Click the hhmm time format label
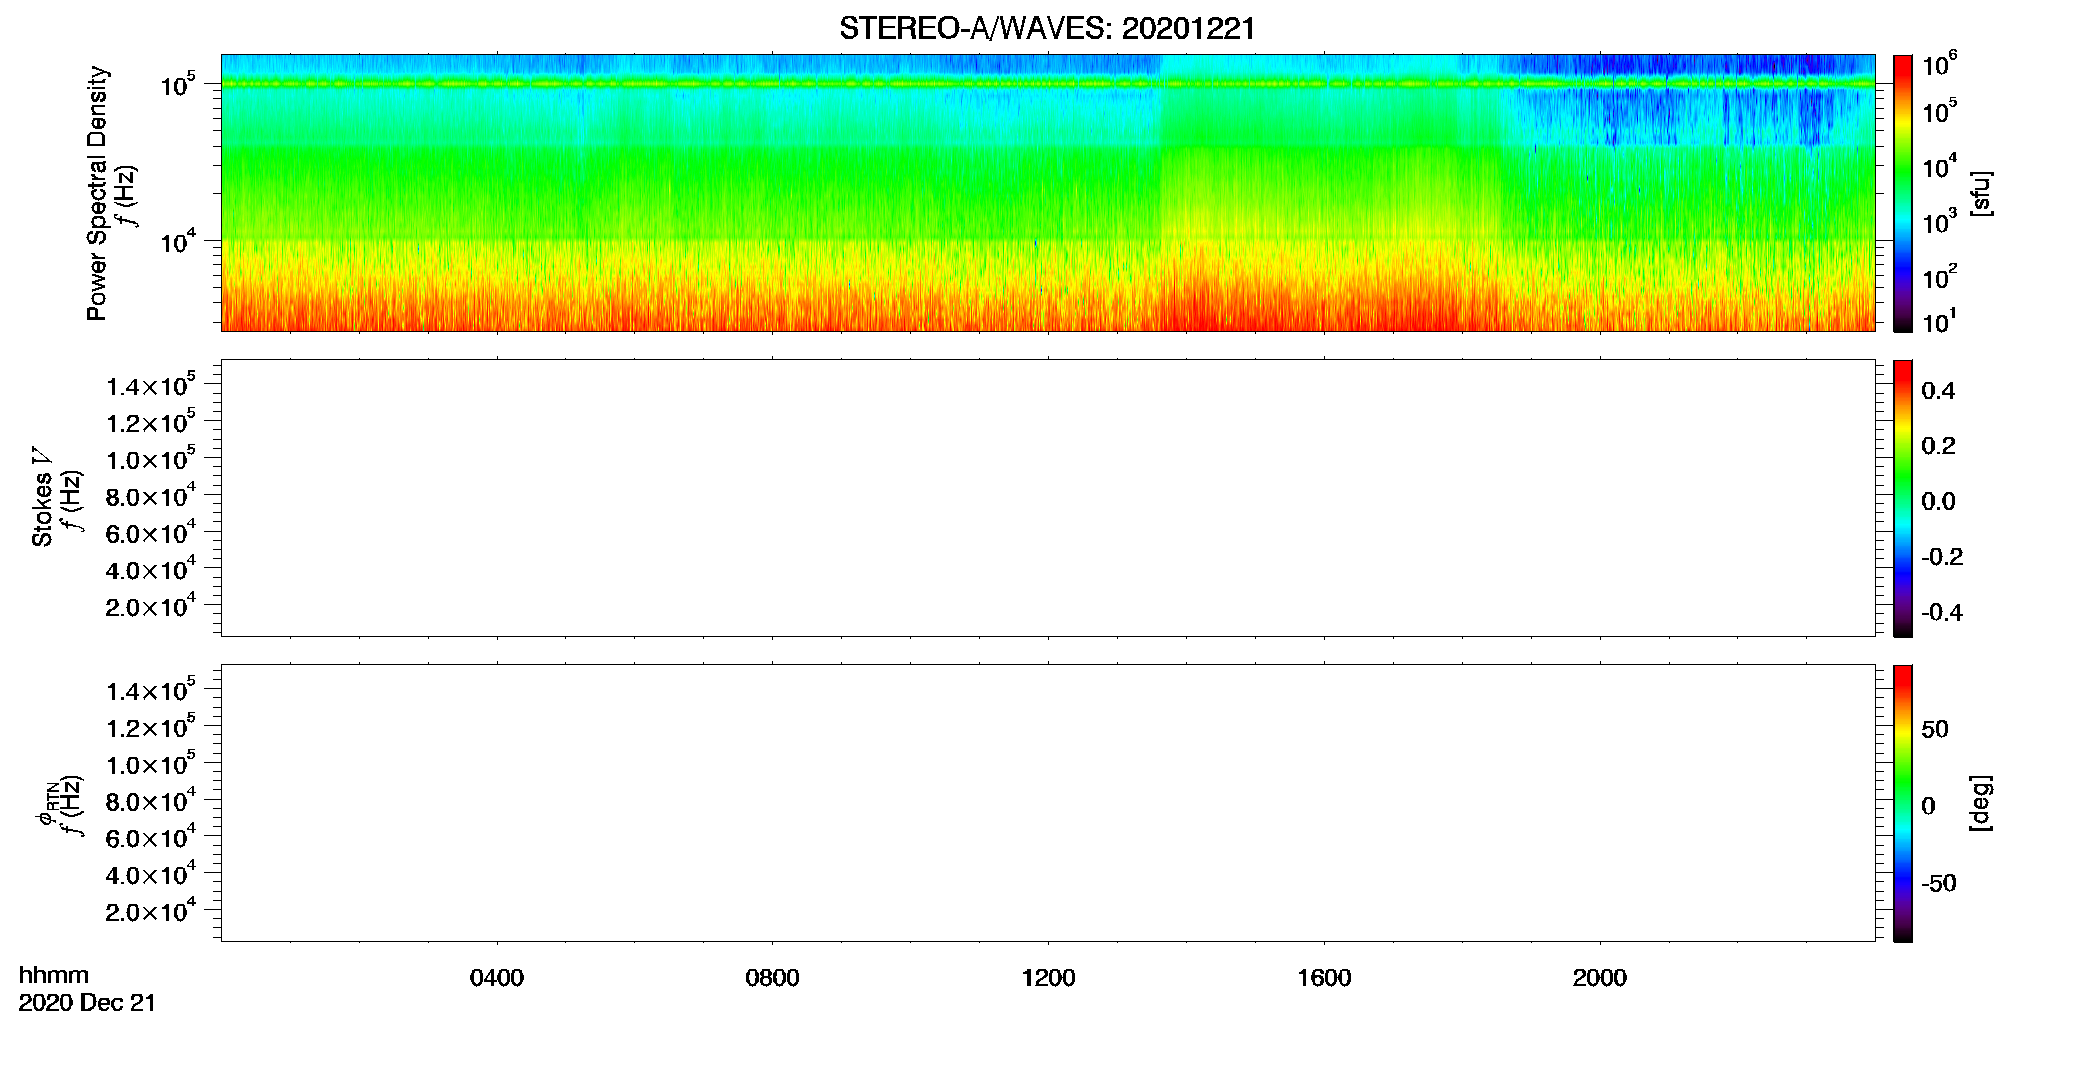Screen dimensions: 2096x1080 (x=54, y=975)
